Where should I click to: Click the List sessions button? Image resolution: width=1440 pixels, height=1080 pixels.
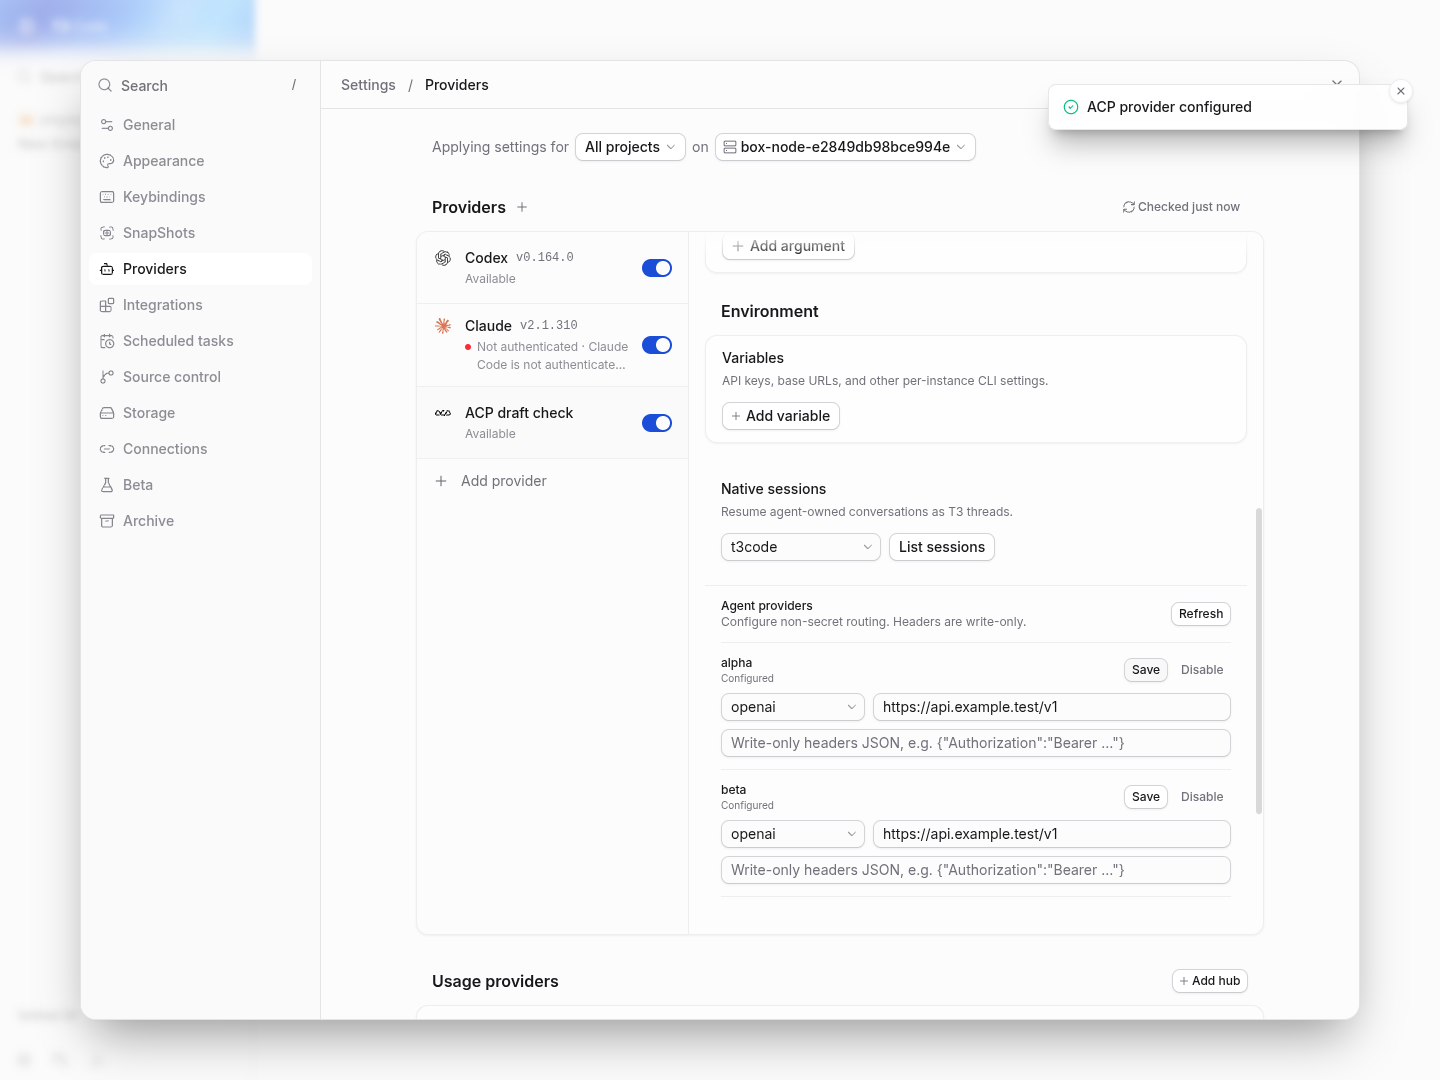pos(942,547)
